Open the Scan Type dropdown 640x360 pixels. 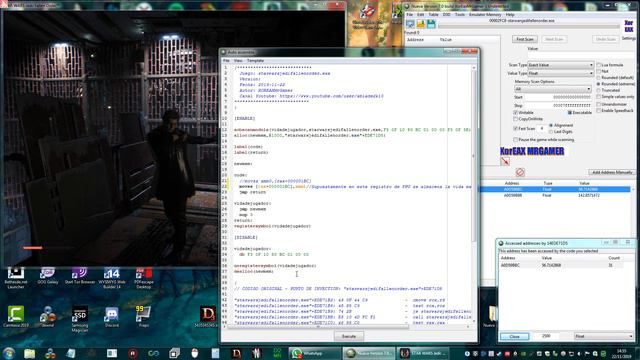560,65
